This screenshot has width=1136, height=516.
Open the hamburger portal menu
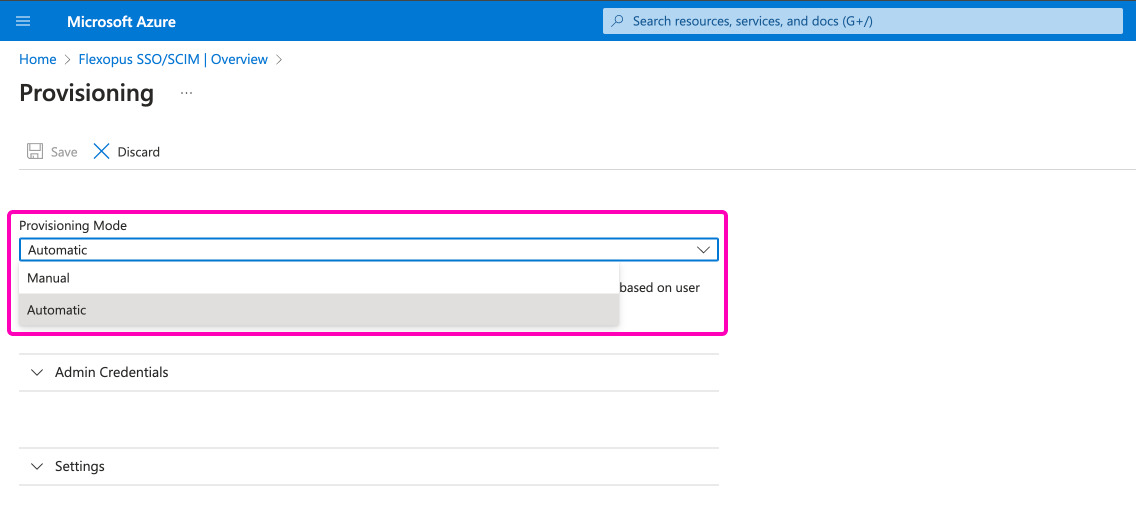pos(24,21)
